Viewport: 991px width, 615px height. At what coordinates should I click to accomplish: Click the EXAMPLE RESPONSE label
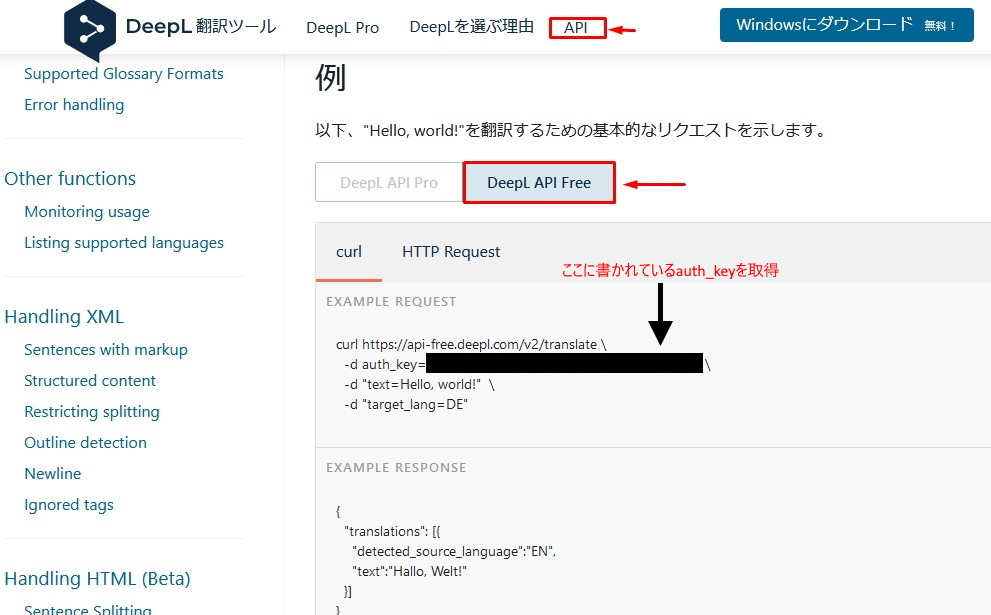tap(396, 468)
